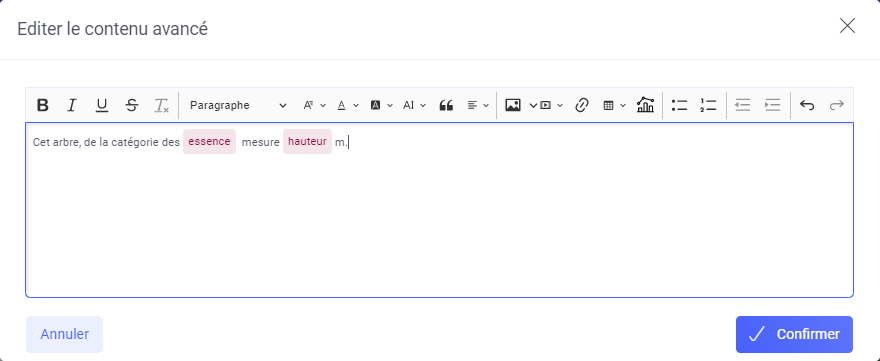Click the decrease indent icon

(x=742, y=105)
